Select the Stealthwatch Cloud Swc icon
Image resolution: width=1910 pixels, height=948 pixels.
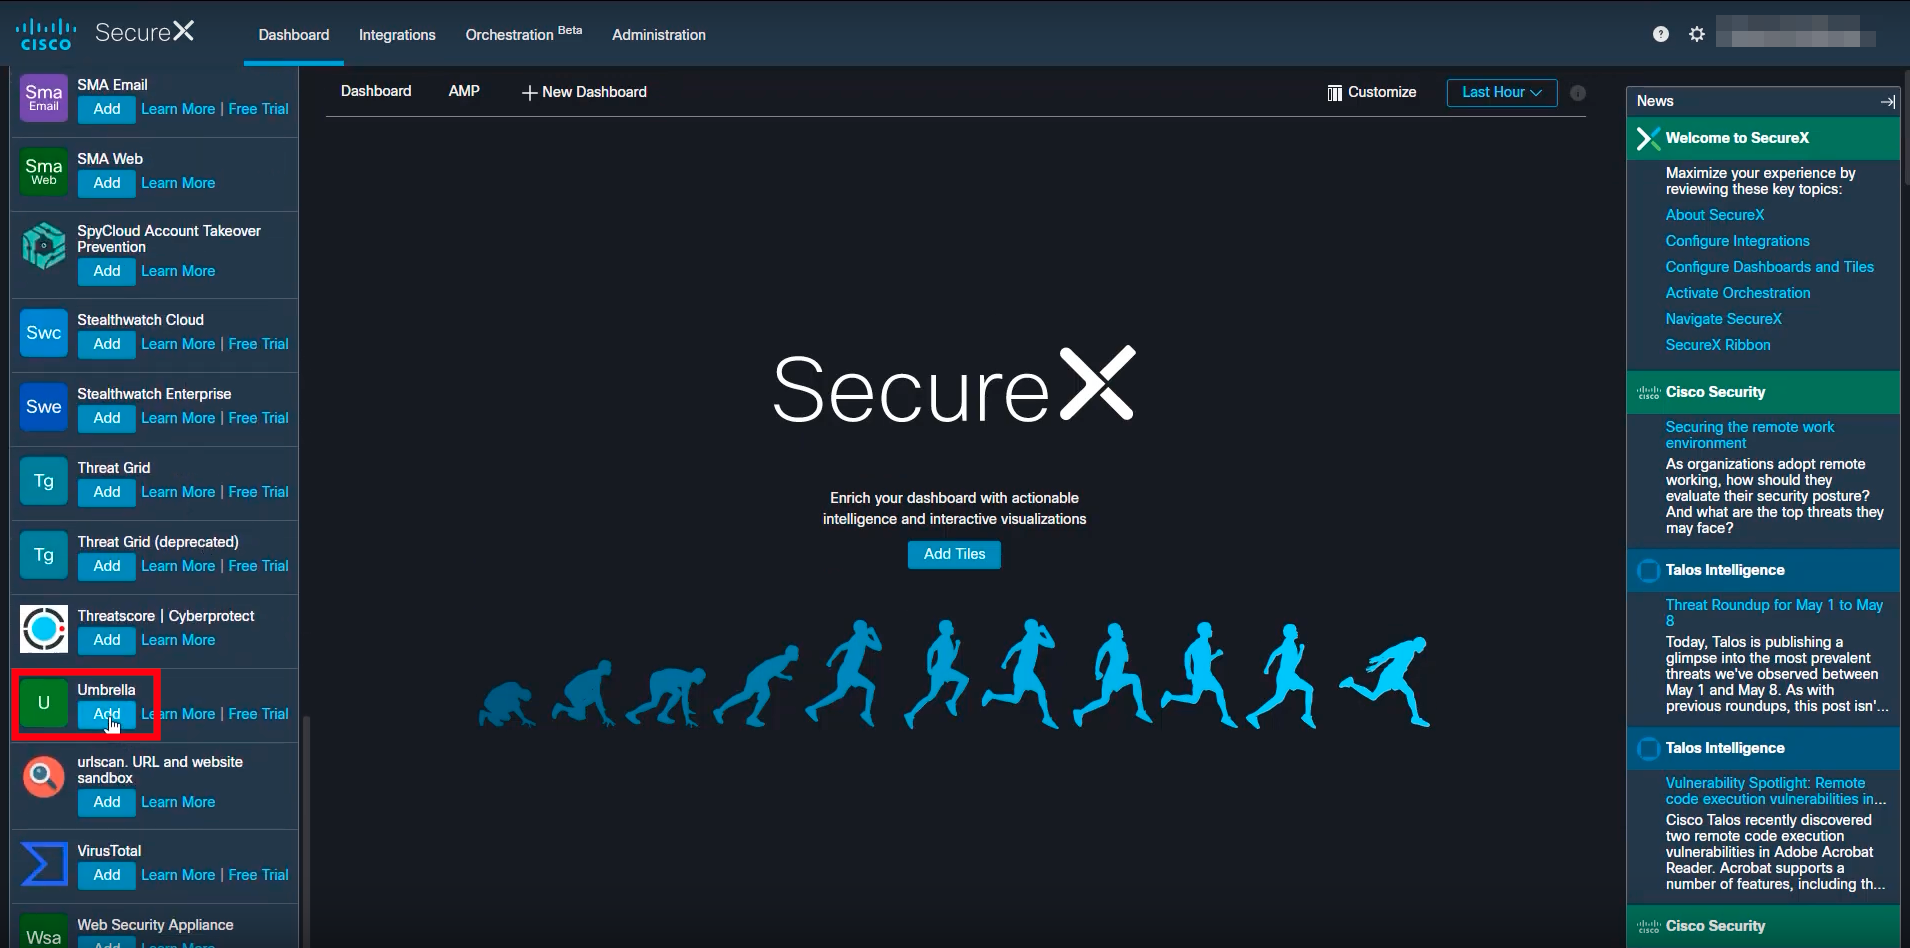pyautogui.click(x=43, y=333)
